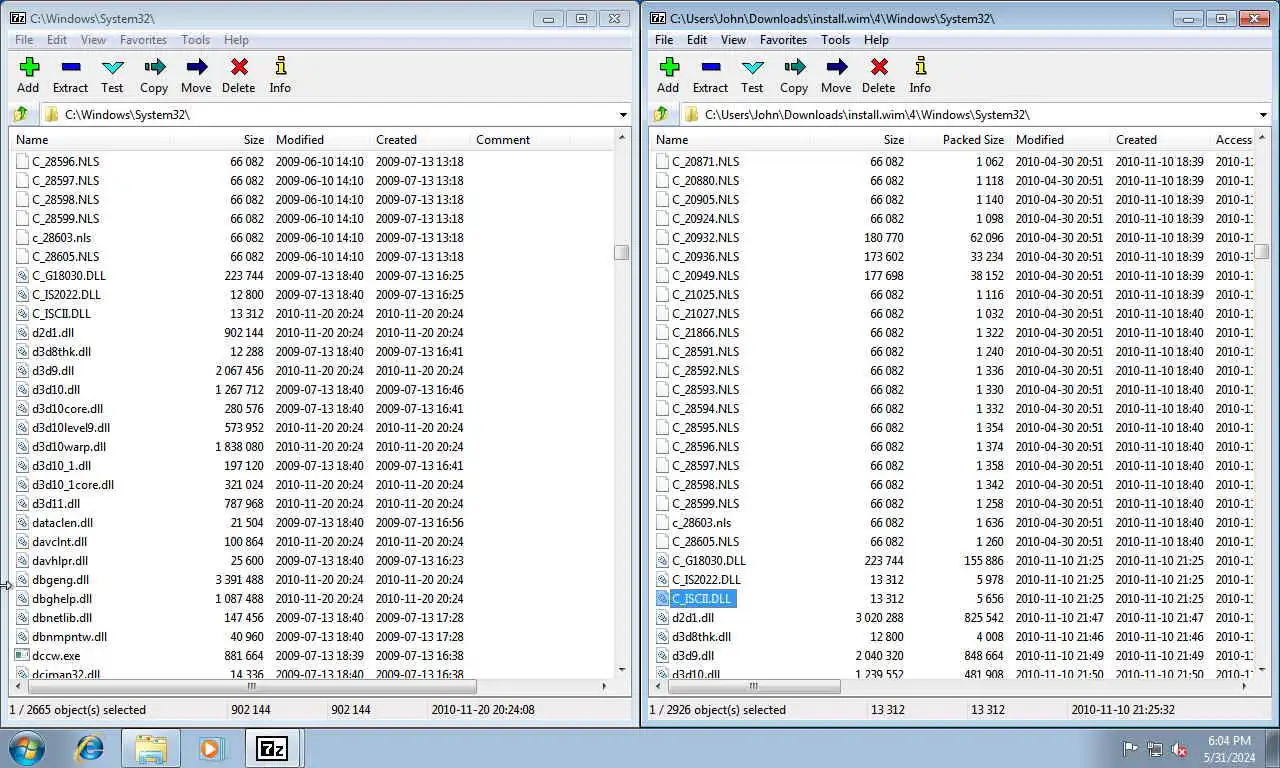Click install.wim window horizontal scrollbar thumb
The image size is (1280, 768).
pyautogui.click(x=753, y=686)
